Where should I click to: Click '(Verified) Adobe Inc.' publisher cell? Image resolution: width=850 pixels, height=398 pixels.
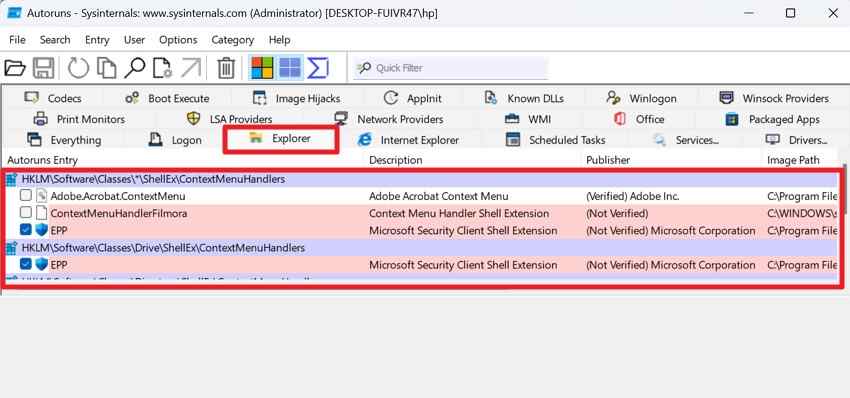click(633, 196)
